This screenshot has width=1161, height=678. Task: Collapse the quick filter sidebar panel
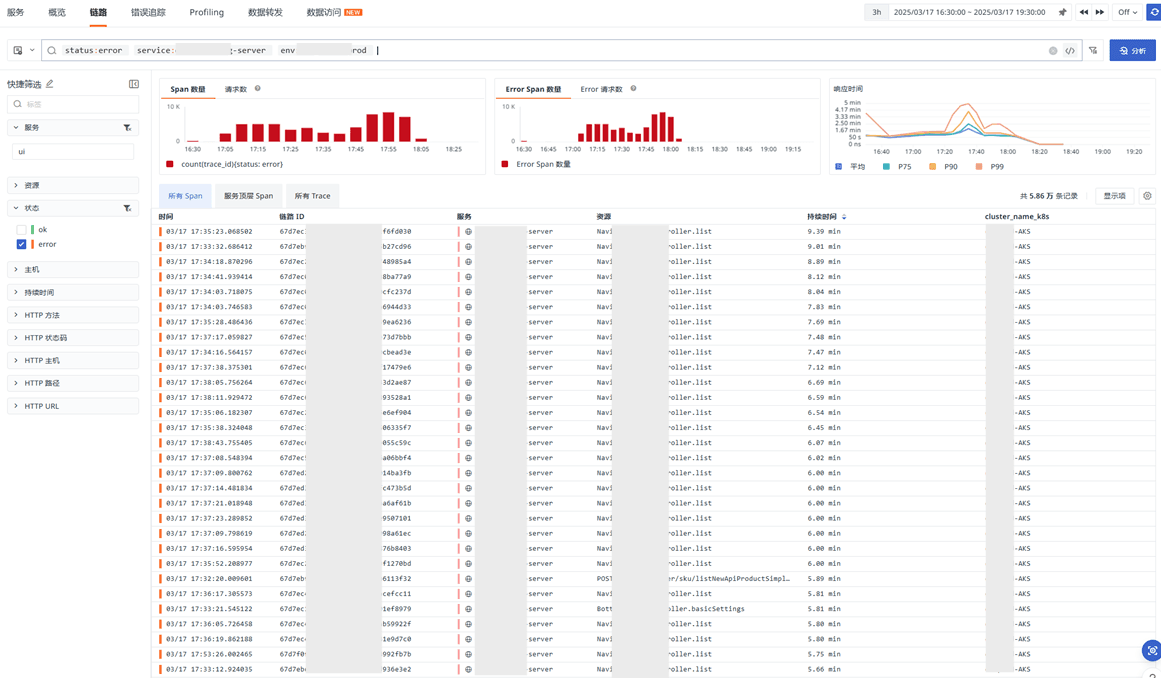134,84
